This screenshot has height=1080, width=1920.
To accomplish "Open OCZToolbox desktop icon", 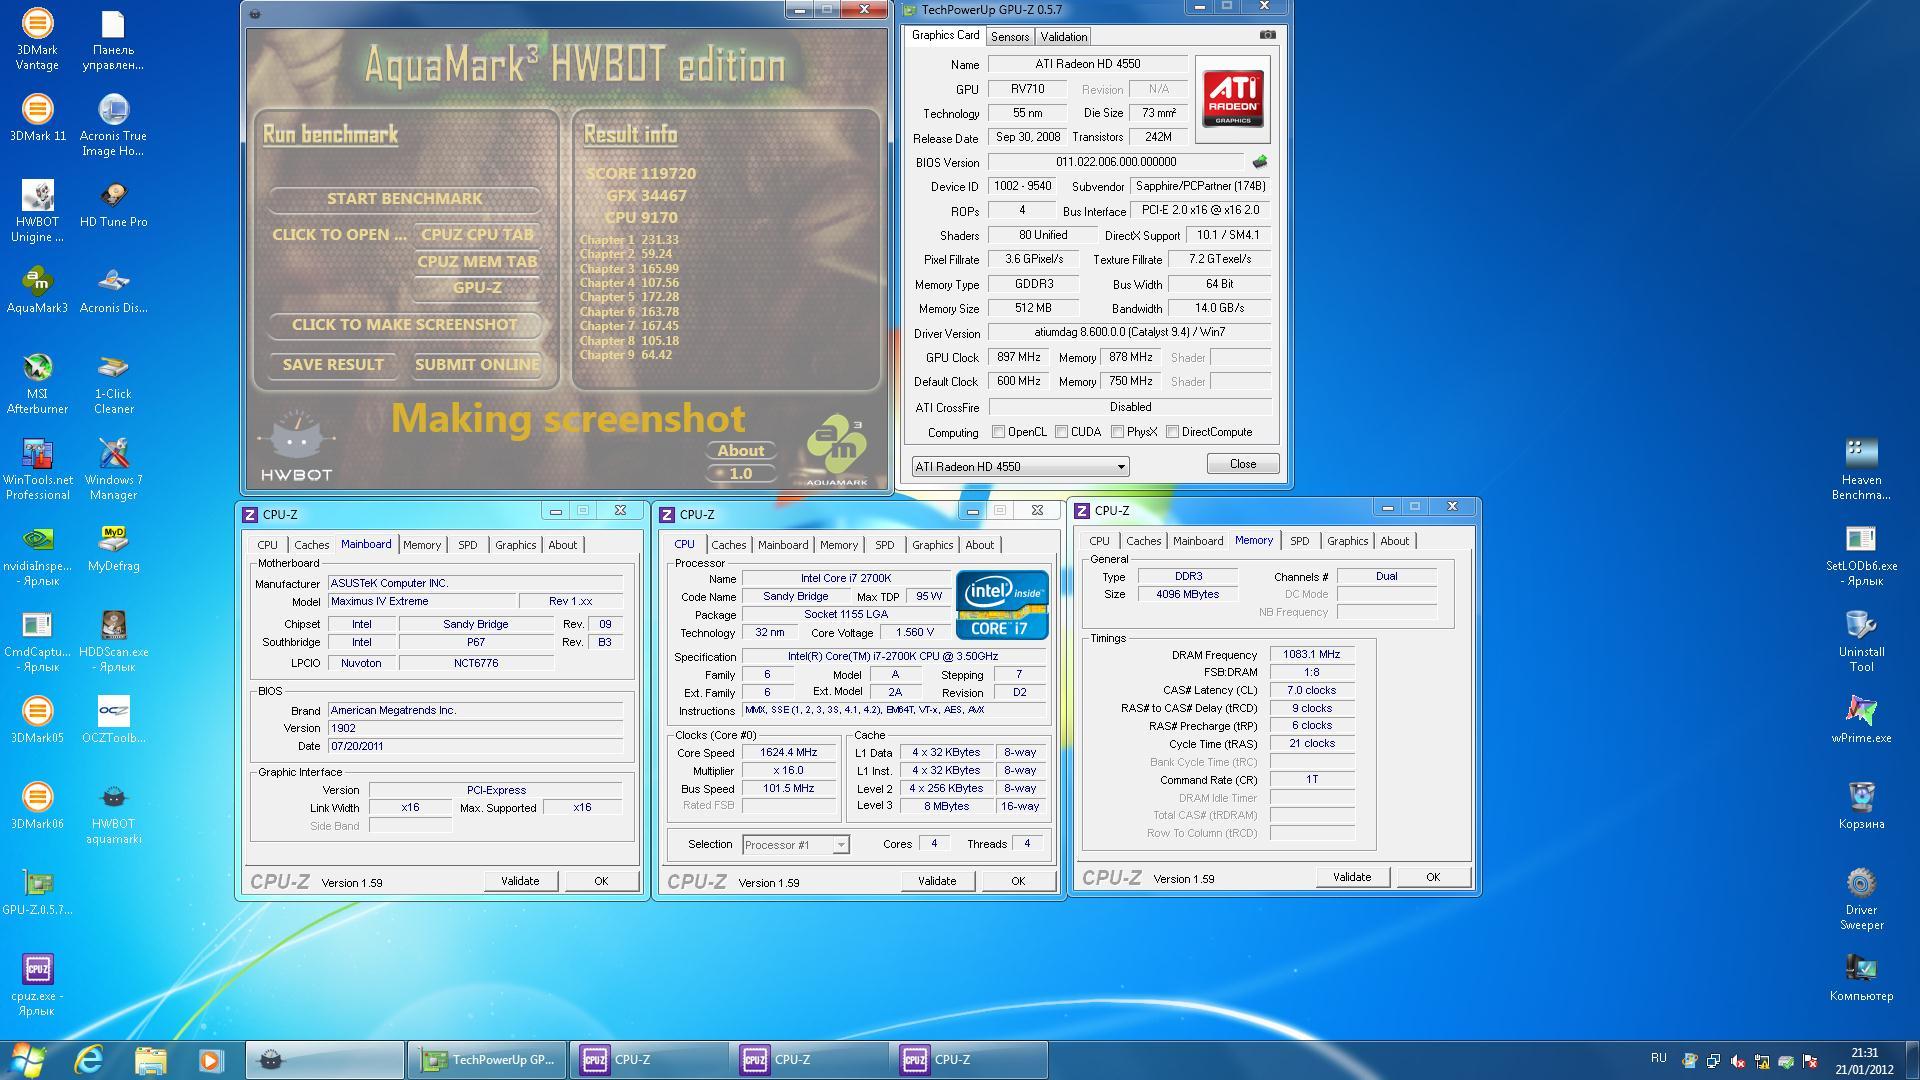I will (x=113, y=720).
